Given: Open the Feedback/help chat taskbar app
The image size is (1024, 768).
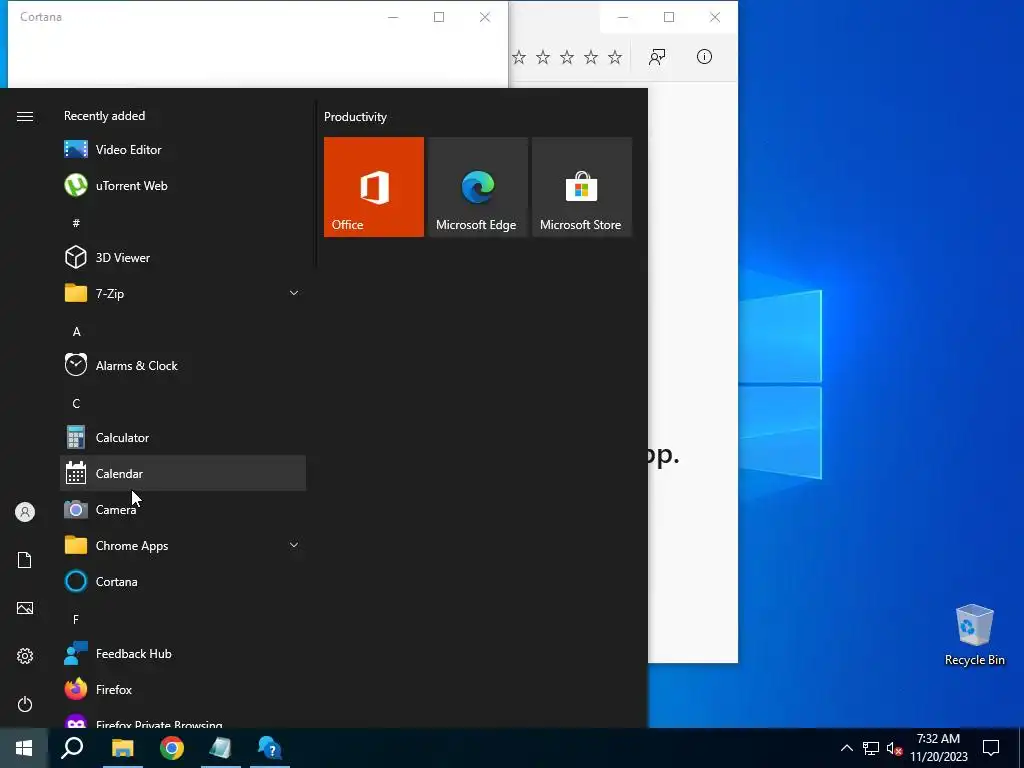Looking at the screenshot, I should coord(270,748).
